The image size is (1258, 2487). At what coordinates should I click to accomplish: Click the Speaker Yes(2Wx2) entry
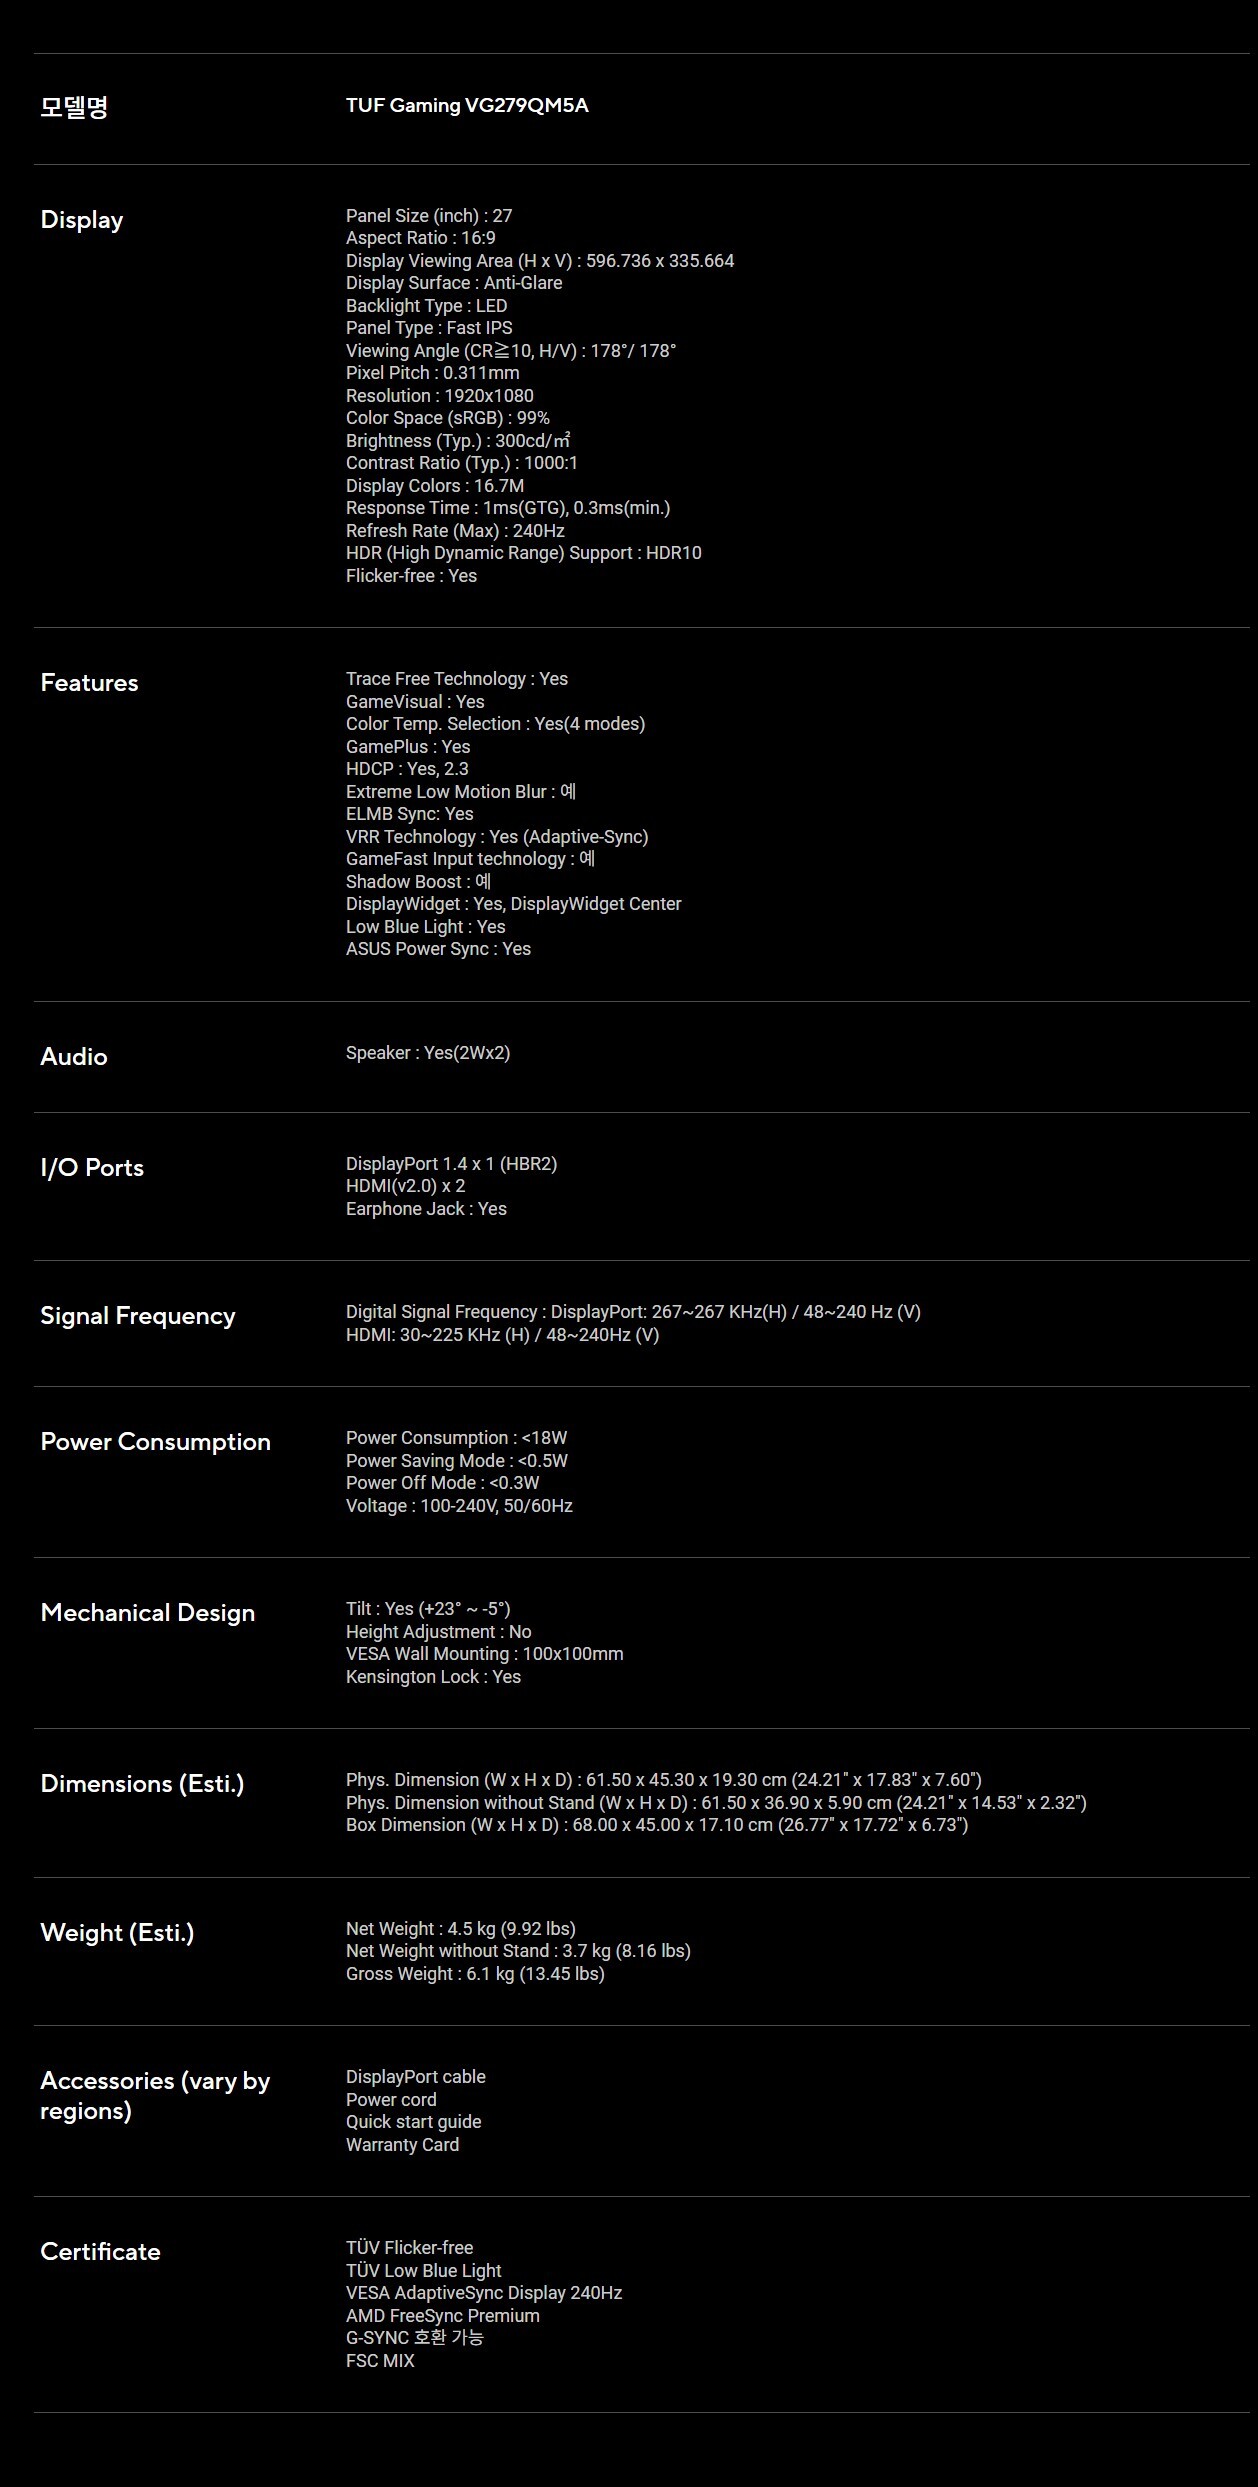(428, 1053)
